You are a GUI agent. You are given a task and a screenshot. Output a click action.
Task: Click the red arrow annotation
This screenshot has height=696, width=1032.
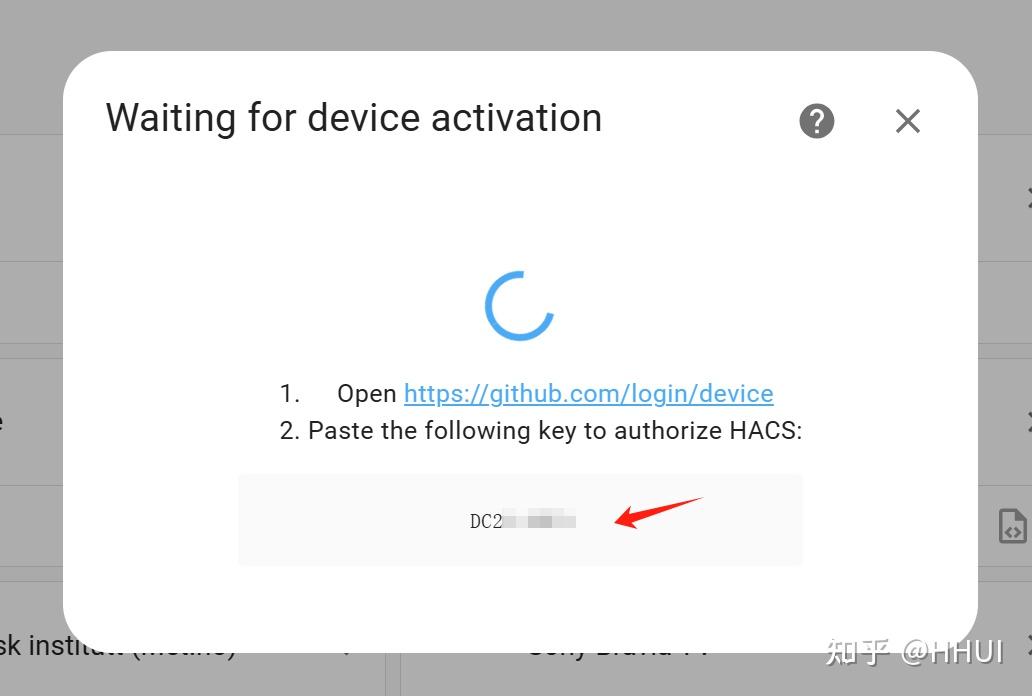pos(658,512)
